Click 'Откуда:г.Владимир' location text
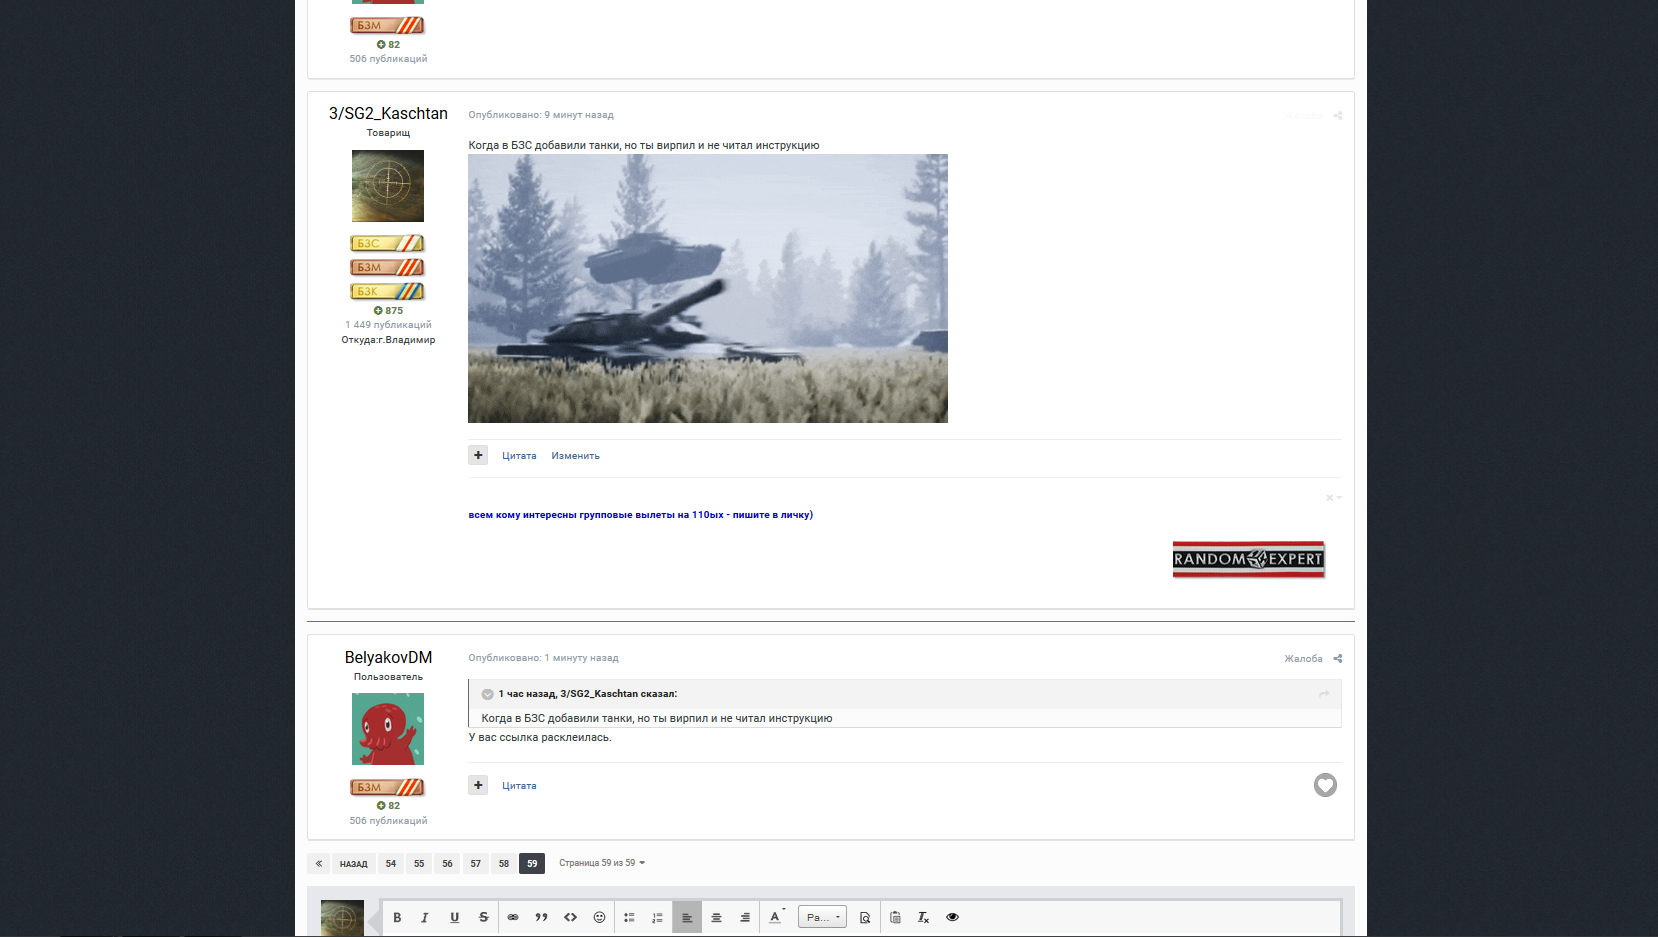Viewport: 1658px width, 937px height. click(x=388, y=340)
